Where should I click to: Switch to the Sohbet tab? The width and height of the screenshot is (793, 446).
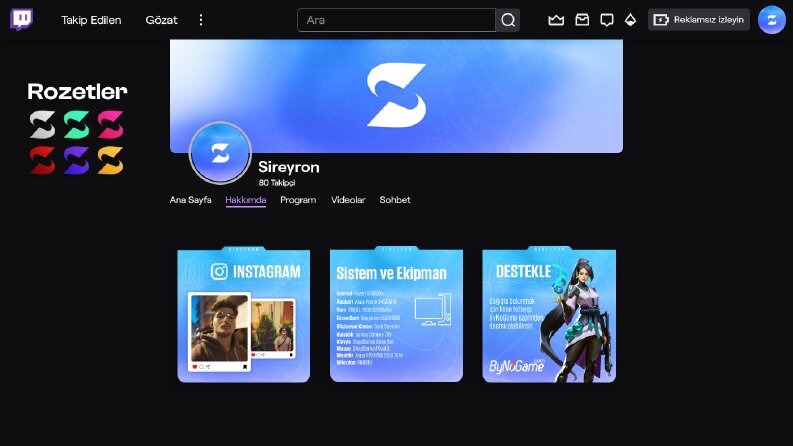click(x=395, y=200)
